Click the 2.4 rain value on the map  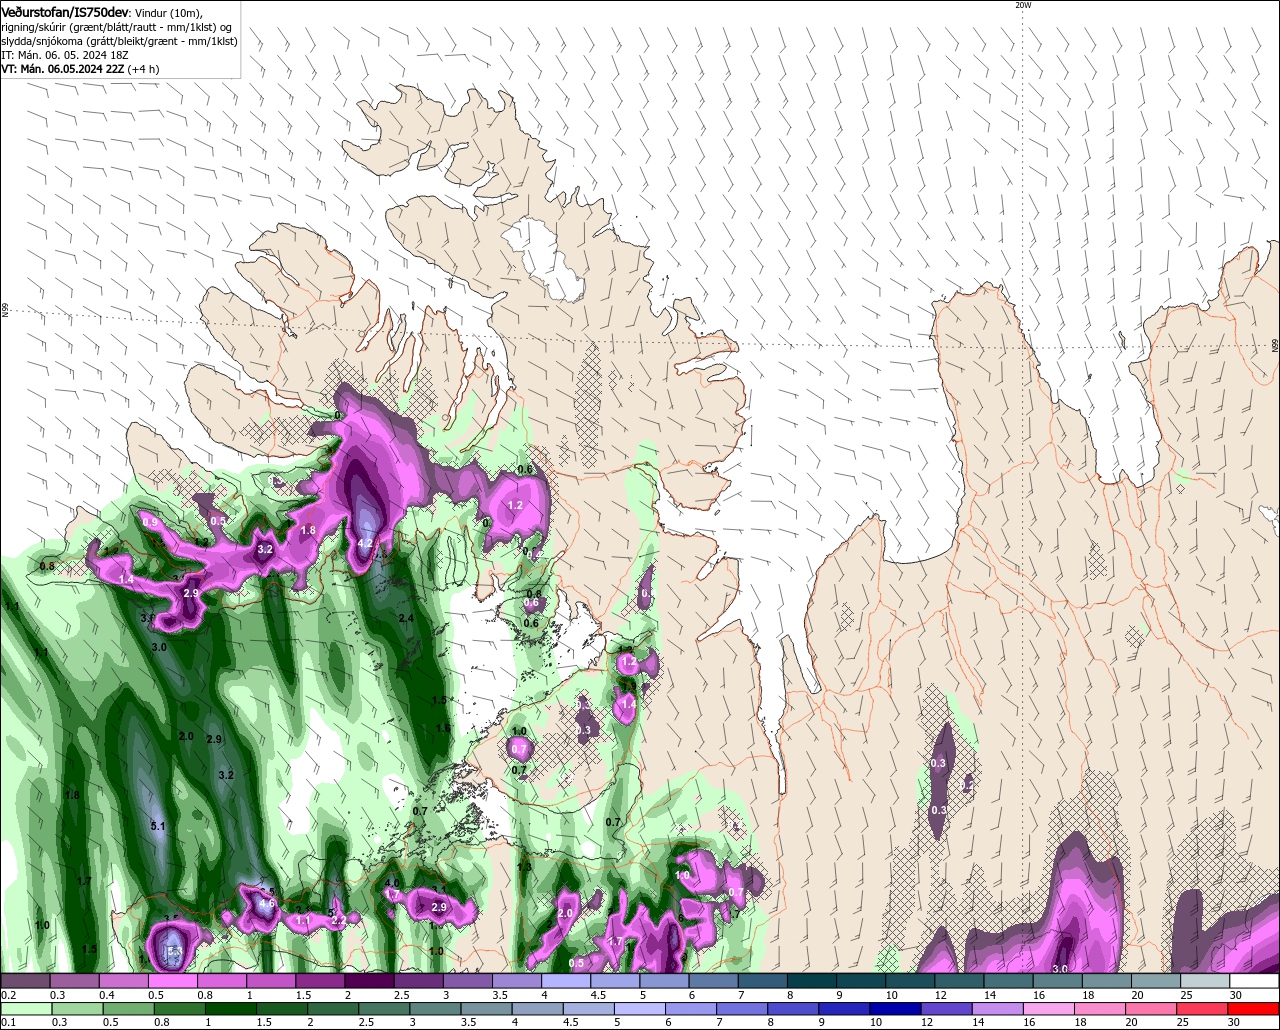coord(406,619)
